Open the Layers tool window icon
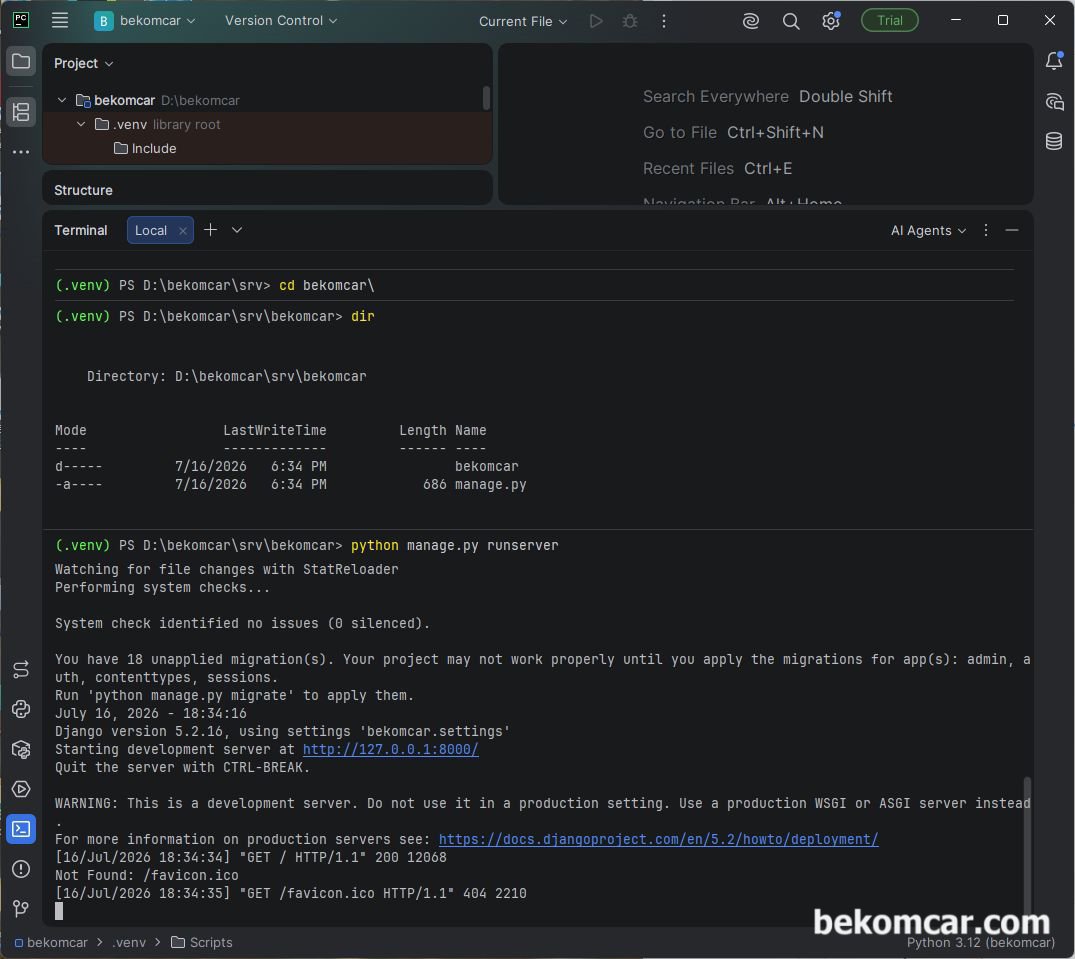This screenshot has height=959, width=1075. click(21, 670)
